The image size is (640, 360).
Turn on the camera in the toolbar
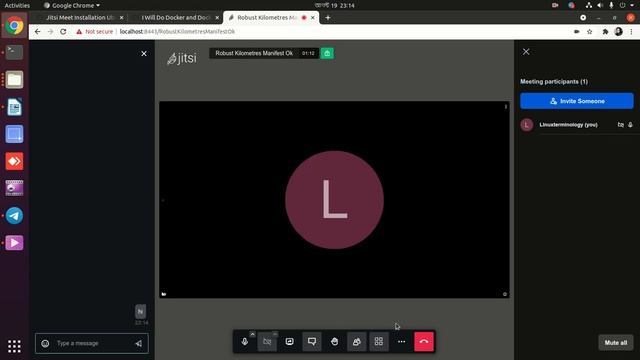coord(267,342)
